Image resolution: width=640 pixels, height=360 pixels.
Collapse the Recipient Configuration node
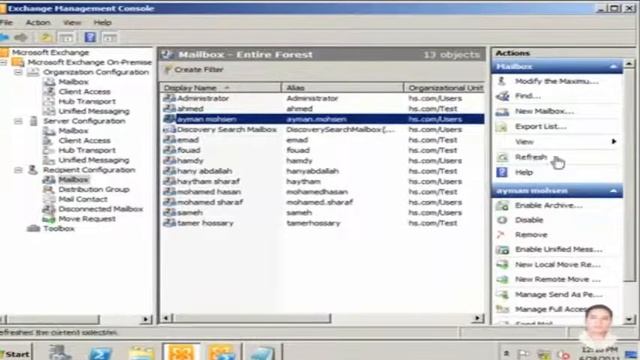(x=18, y=170)
